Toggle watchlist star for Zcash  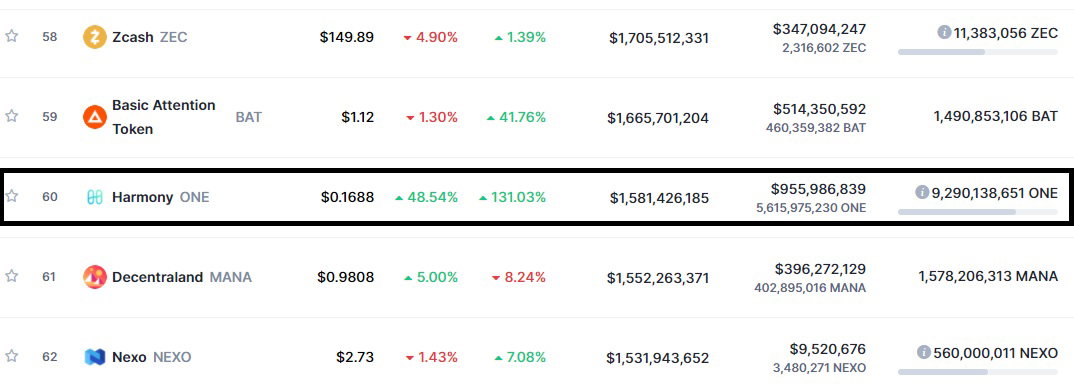(x=12, y=36)
